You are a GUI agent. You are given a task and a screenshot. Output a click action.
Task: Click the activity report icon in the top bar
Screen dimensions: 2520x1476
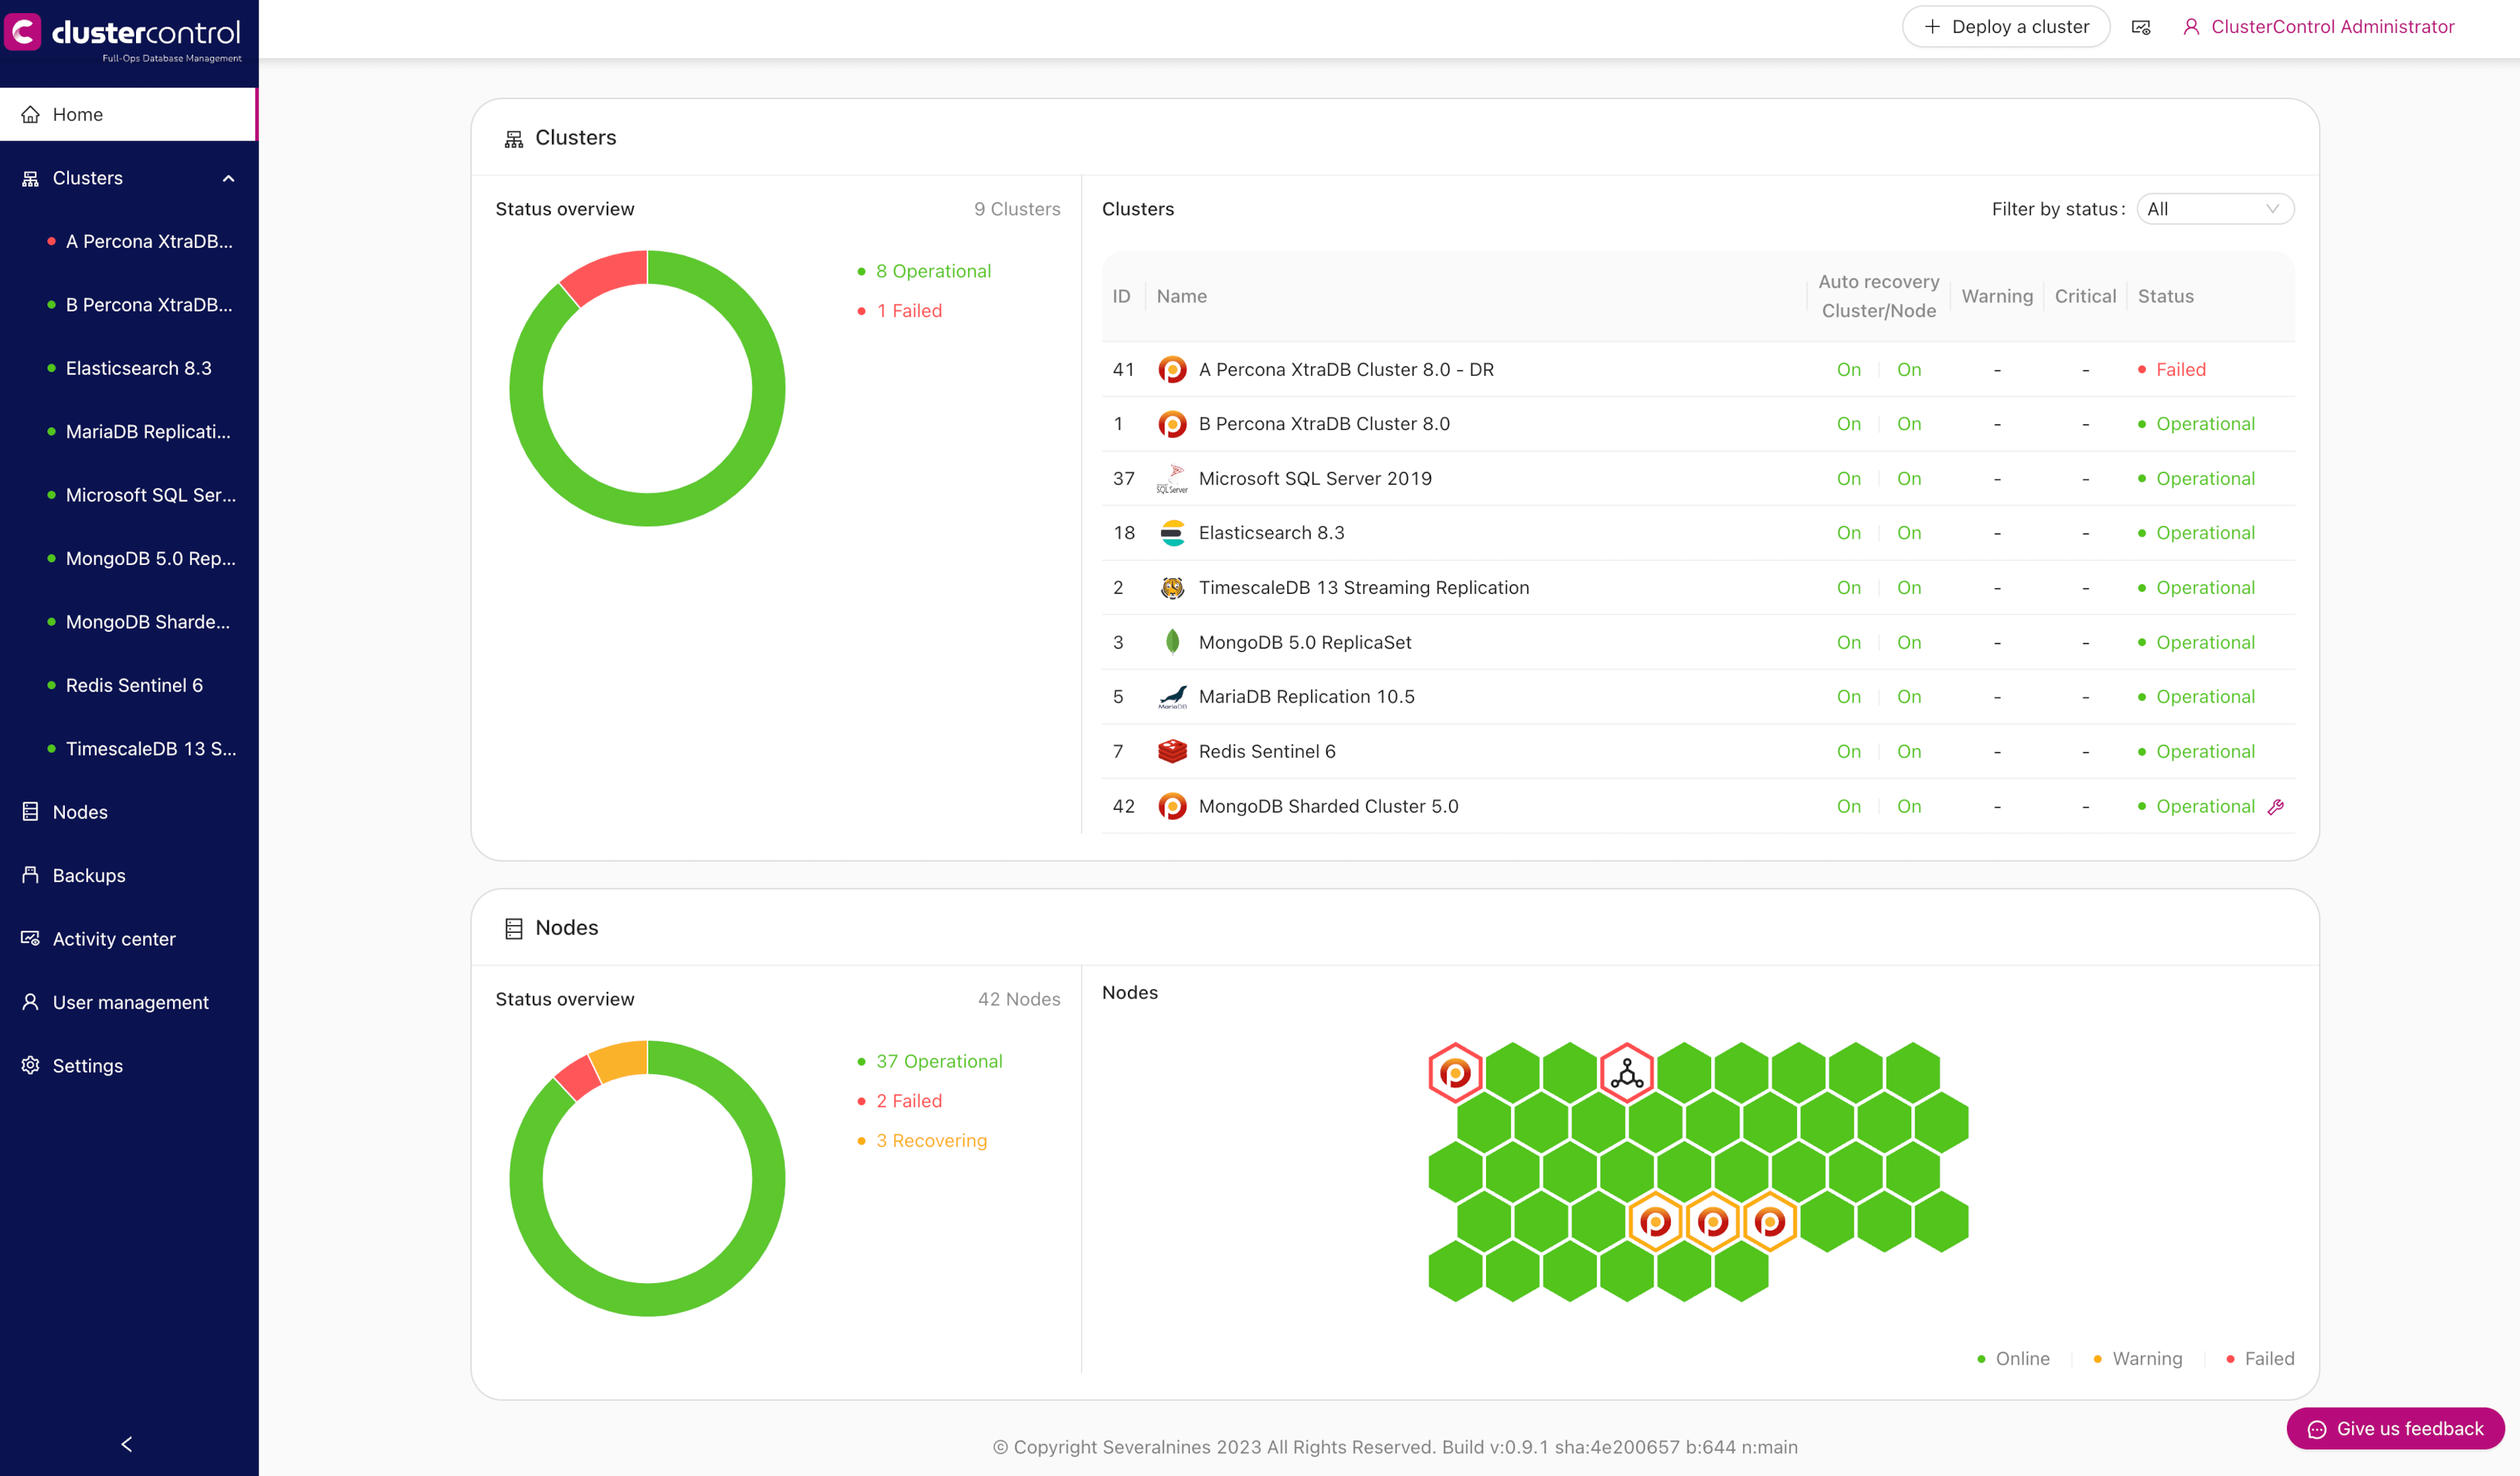pyautogui.click(x=2141, y=26)
